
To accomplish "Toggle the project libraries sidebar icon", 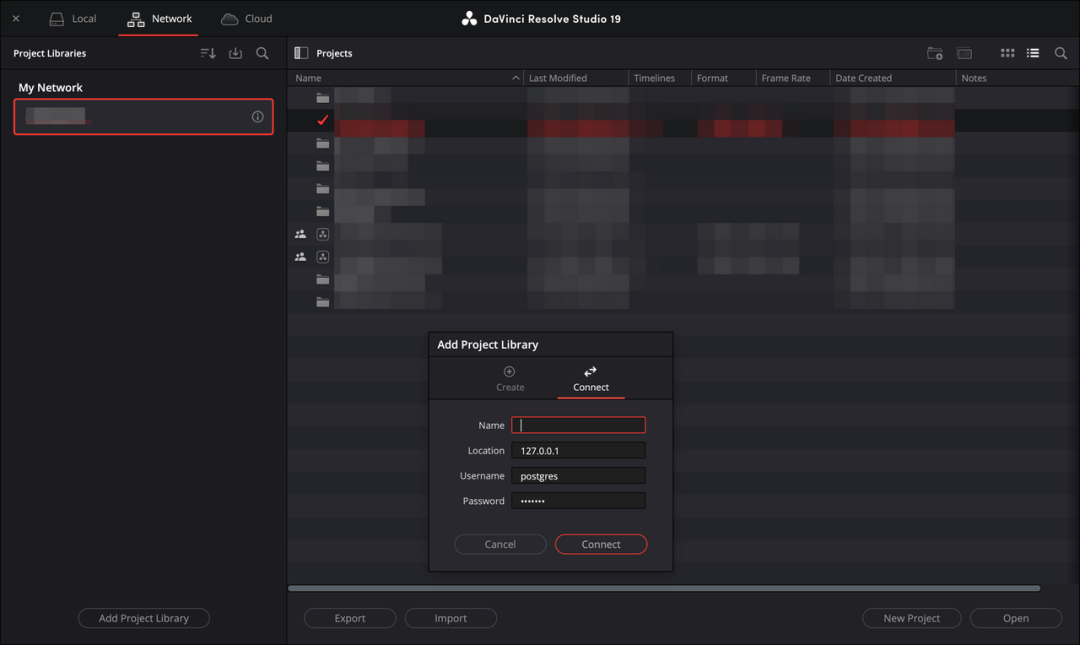I will click(x=301, y=53).
